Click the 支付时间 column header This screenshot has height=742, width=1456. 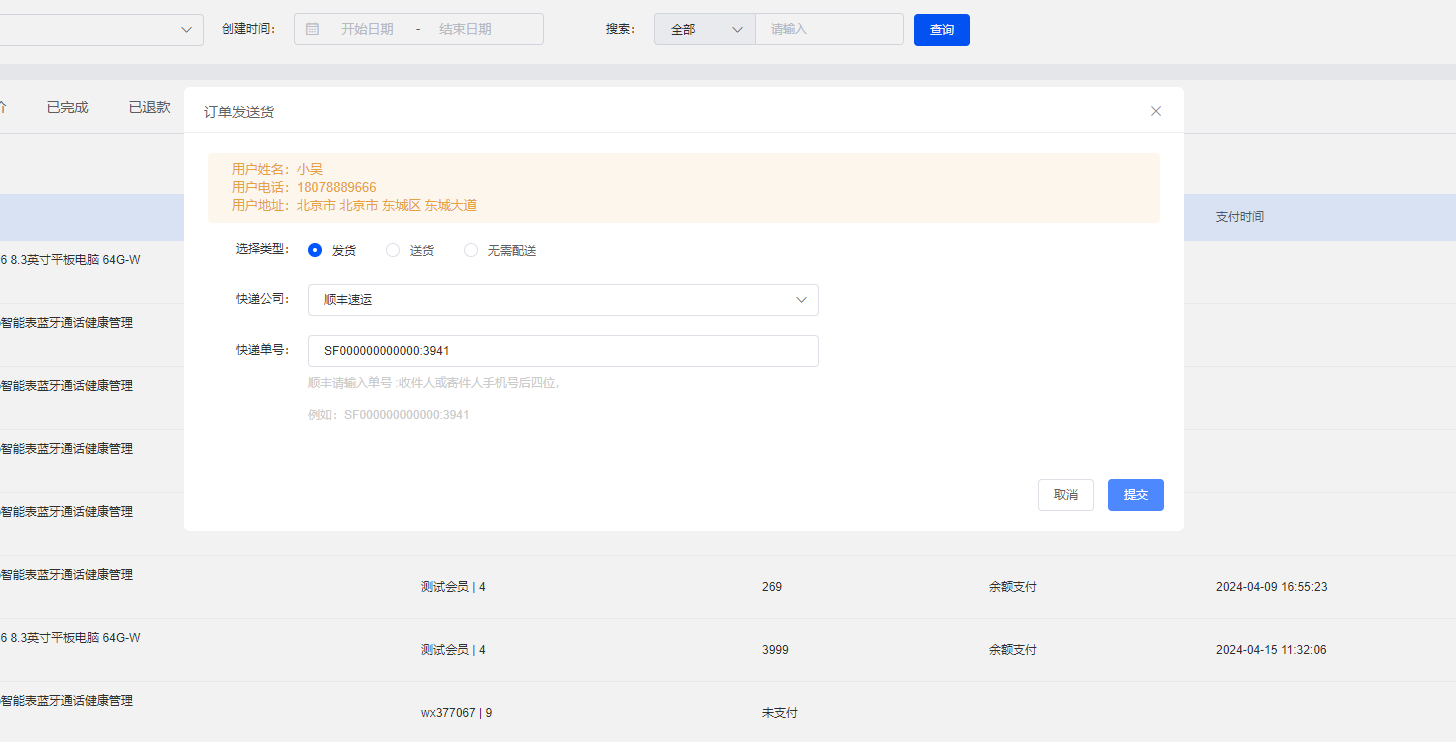click(1240, 217)
